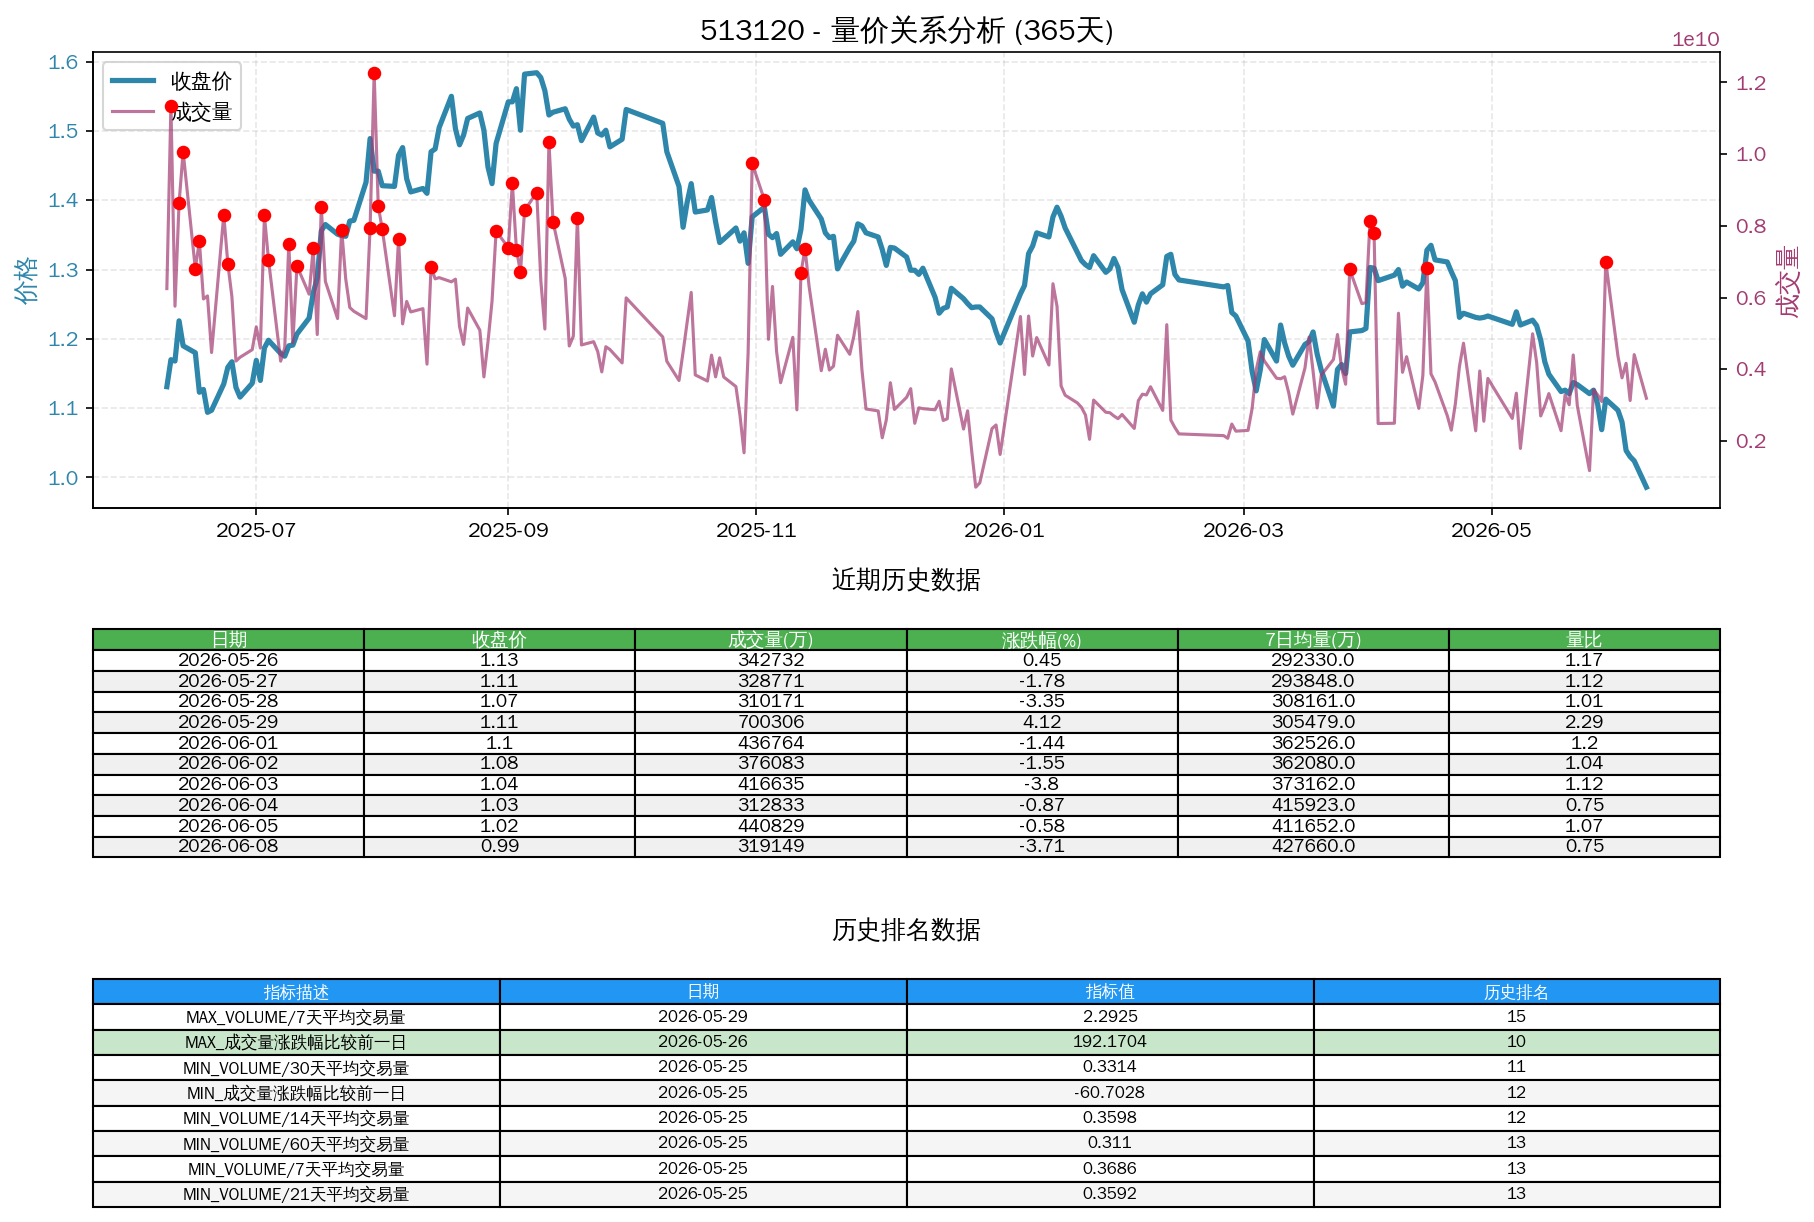Click the 历史排名数据 section heading
Screen dimensions: 1814x1222
click(x=906, y=930)
